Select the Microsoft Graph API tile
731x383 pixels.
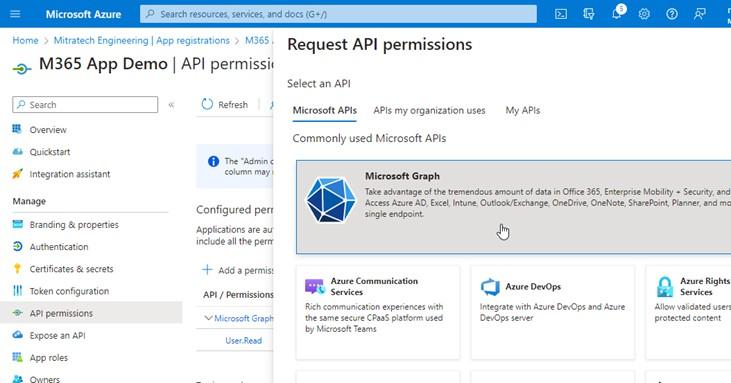(x=513, y=207)
